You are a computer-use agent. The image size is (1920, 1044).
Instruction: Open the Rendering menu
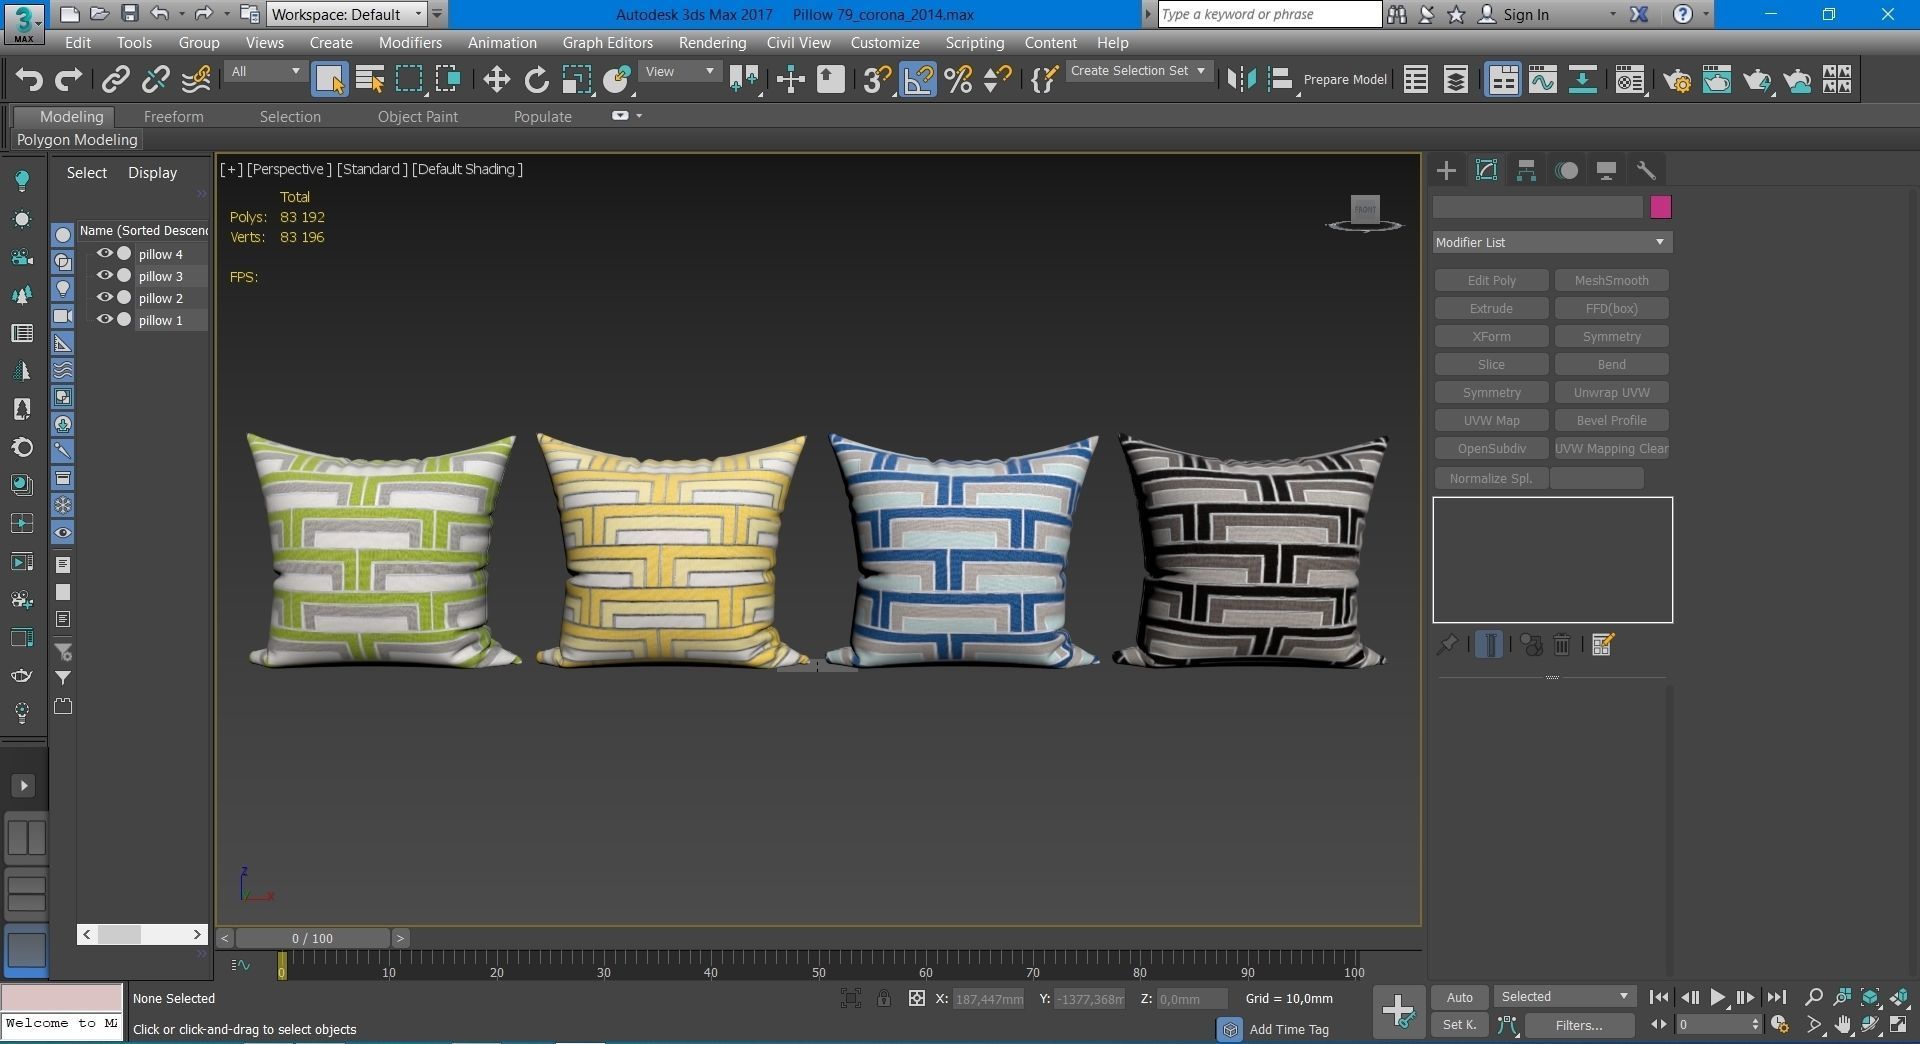click(x=712, y=43)
